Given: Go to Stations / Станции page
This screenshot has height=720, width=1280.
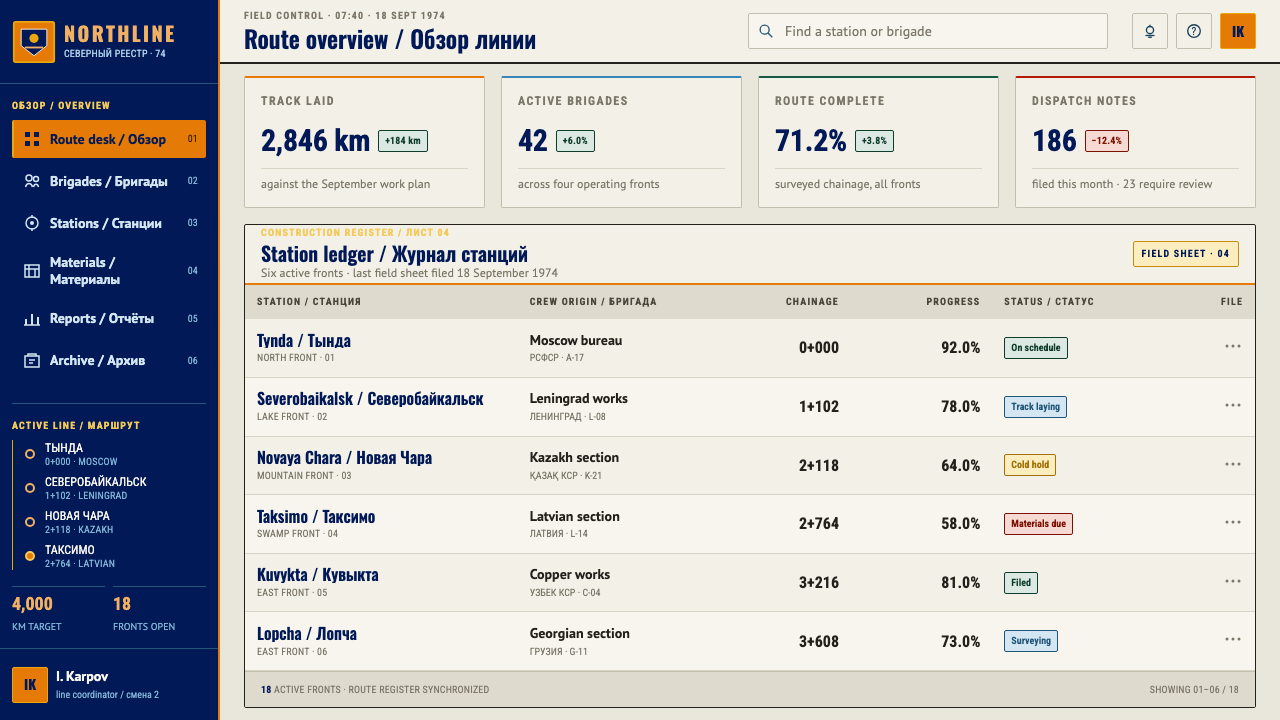Looking at the screenshot, I should (x=109, y=223).
